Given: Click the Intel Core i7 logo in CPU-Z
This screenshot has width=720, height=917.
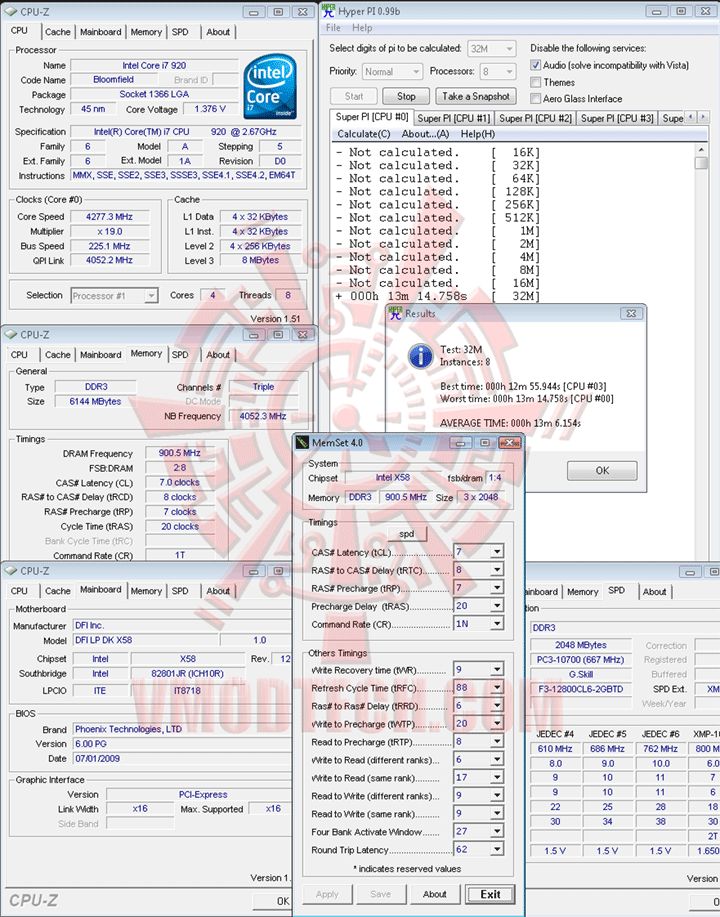Looking at the screenshot, I should tap(270, 87).
